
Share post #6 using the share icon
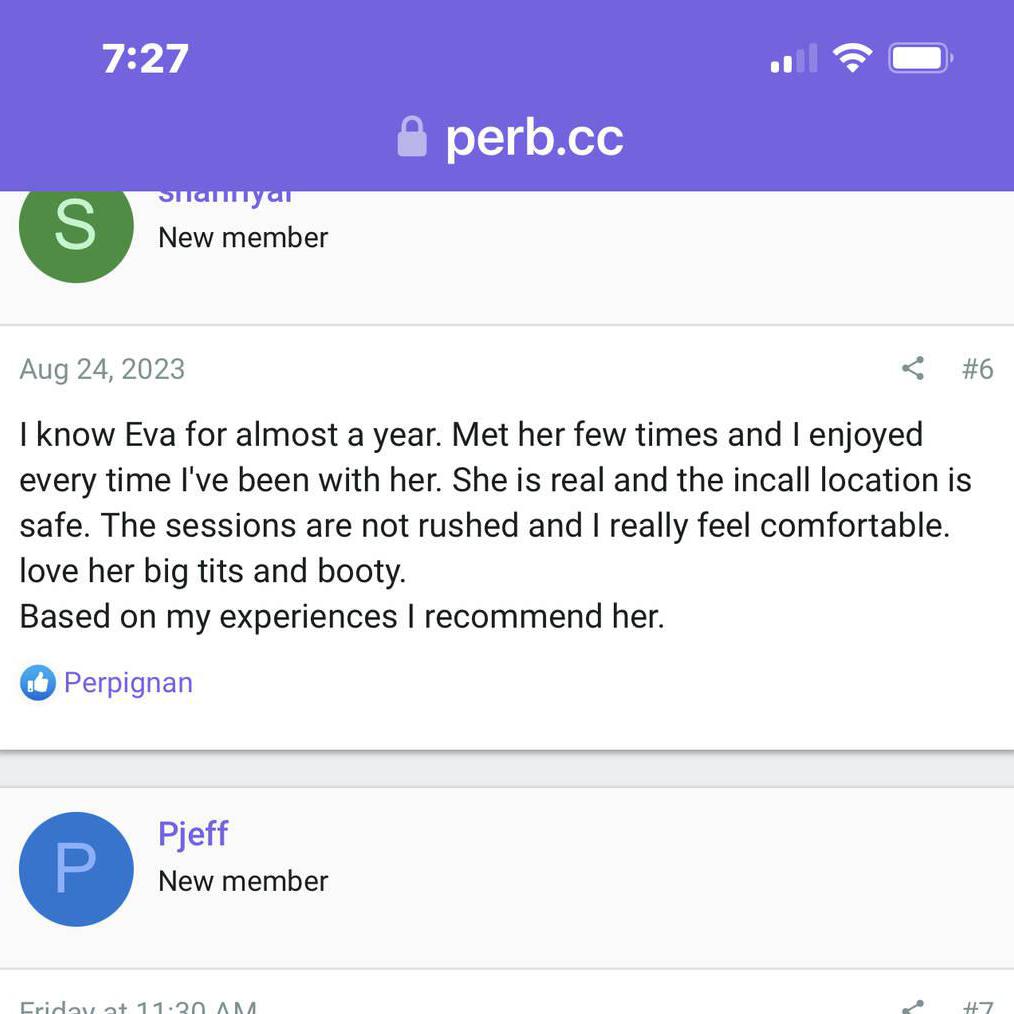[912, 369]
